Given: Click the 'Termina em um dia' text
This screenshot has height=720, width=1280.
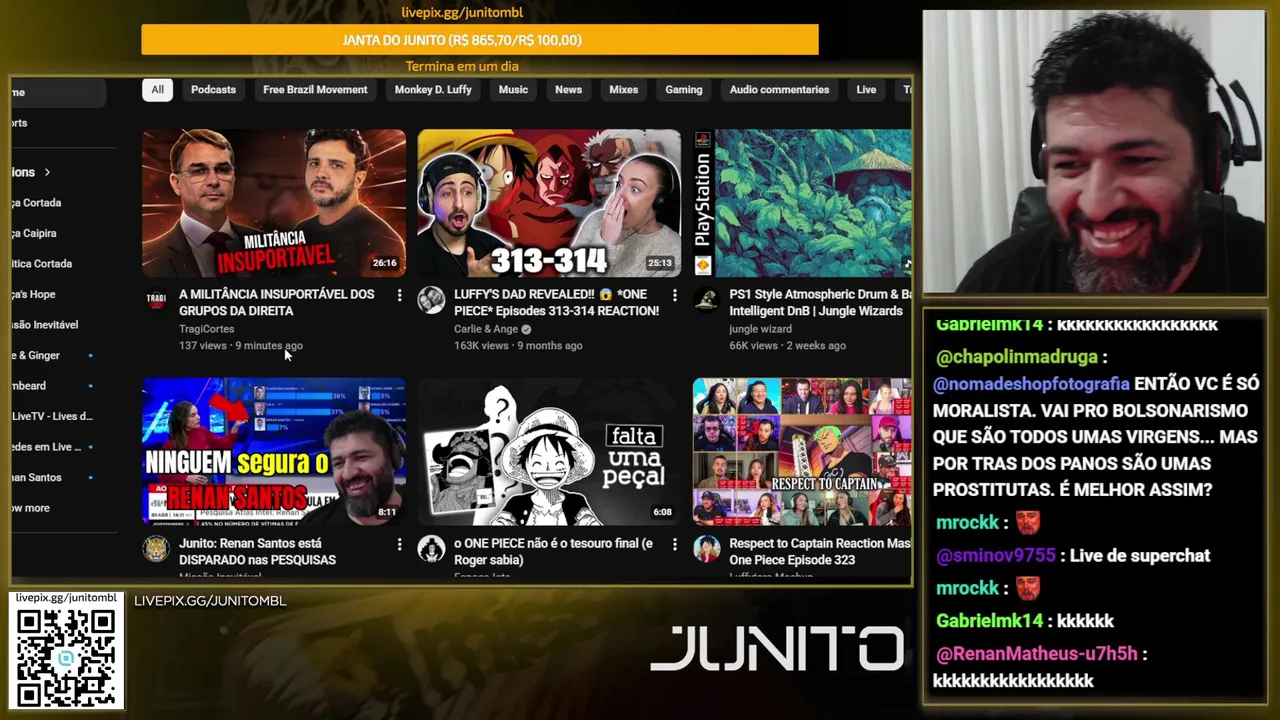Looking at the screenshot, I should 462,66.
